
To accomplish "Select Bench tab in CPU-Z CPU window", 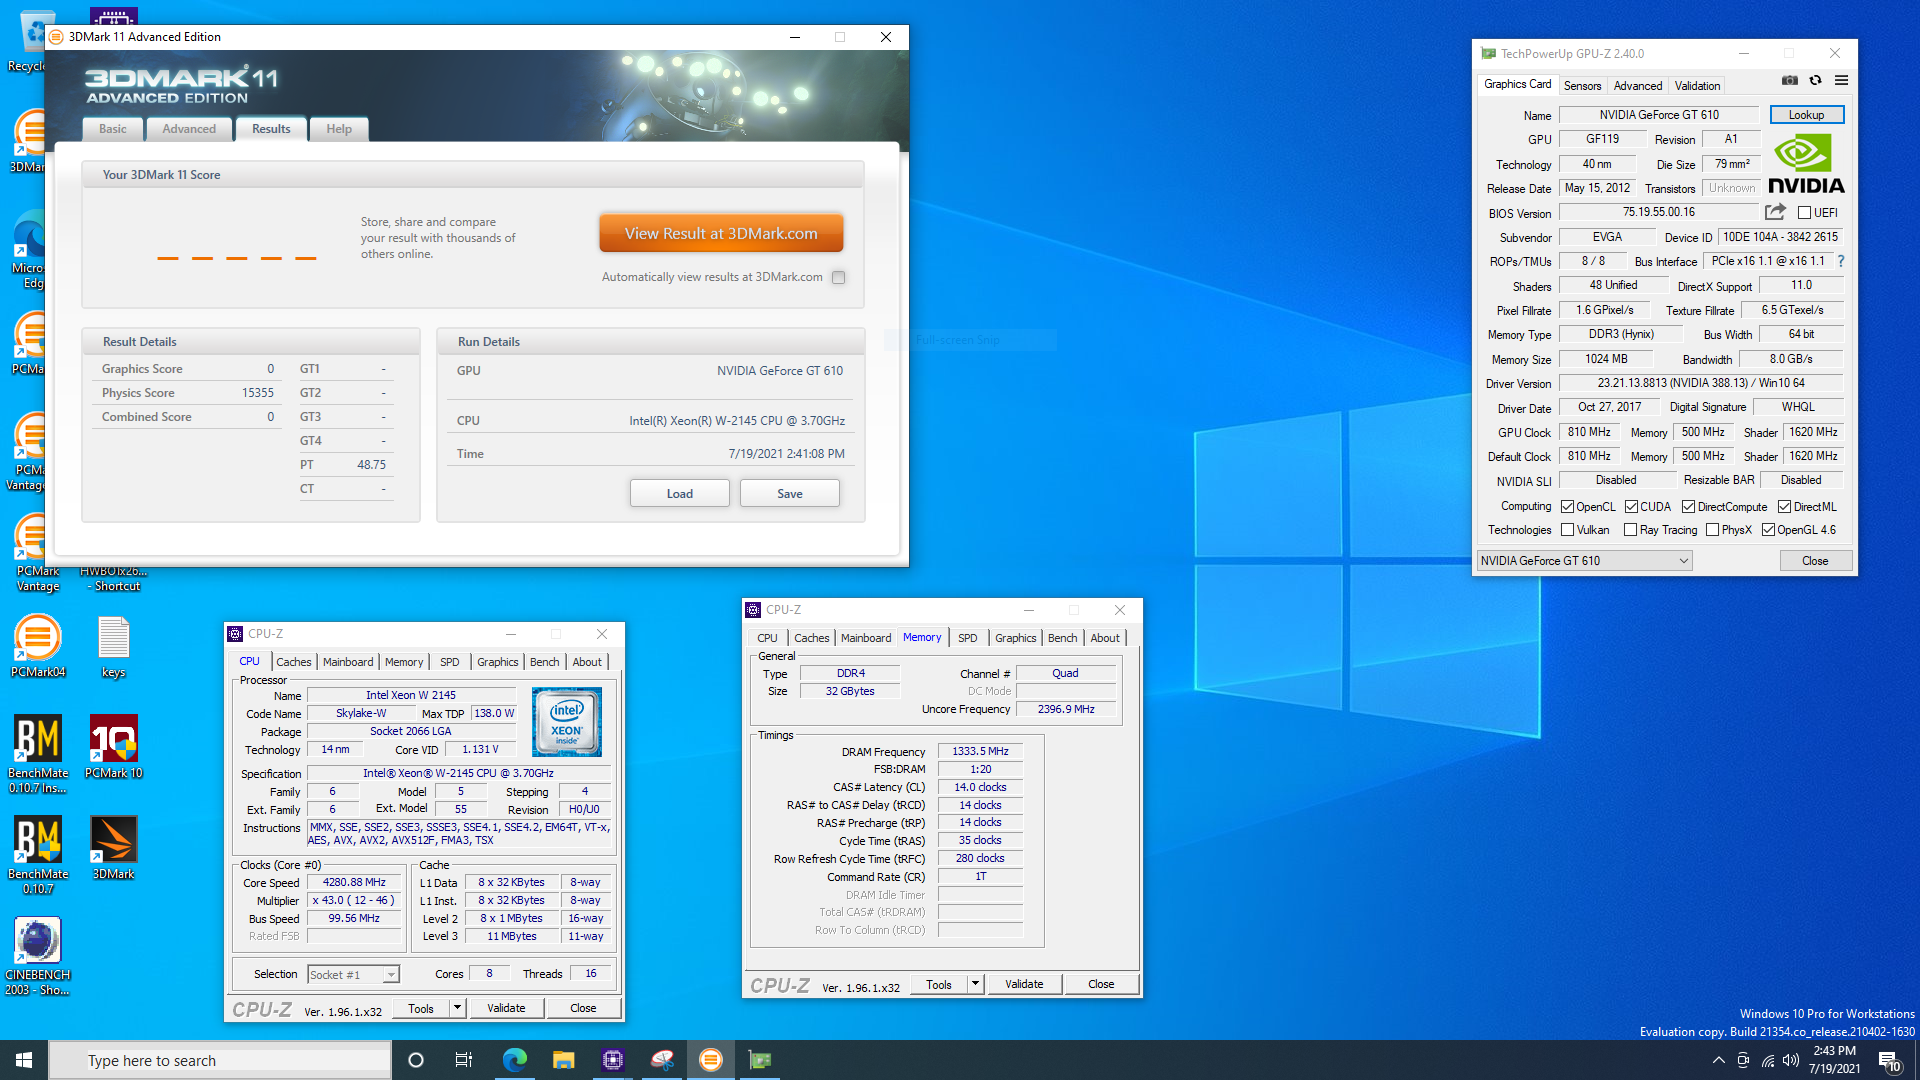I will point(544,662).
